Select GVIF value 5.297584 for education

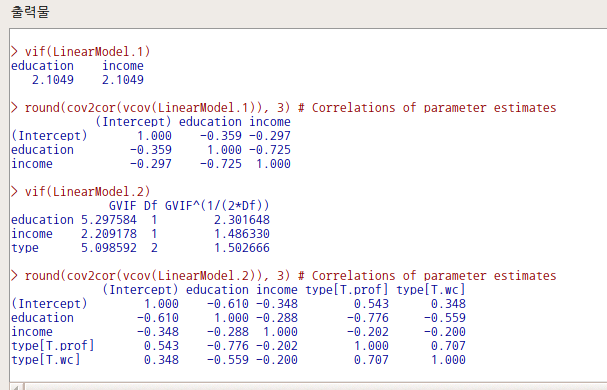click(x=109, y=220)
